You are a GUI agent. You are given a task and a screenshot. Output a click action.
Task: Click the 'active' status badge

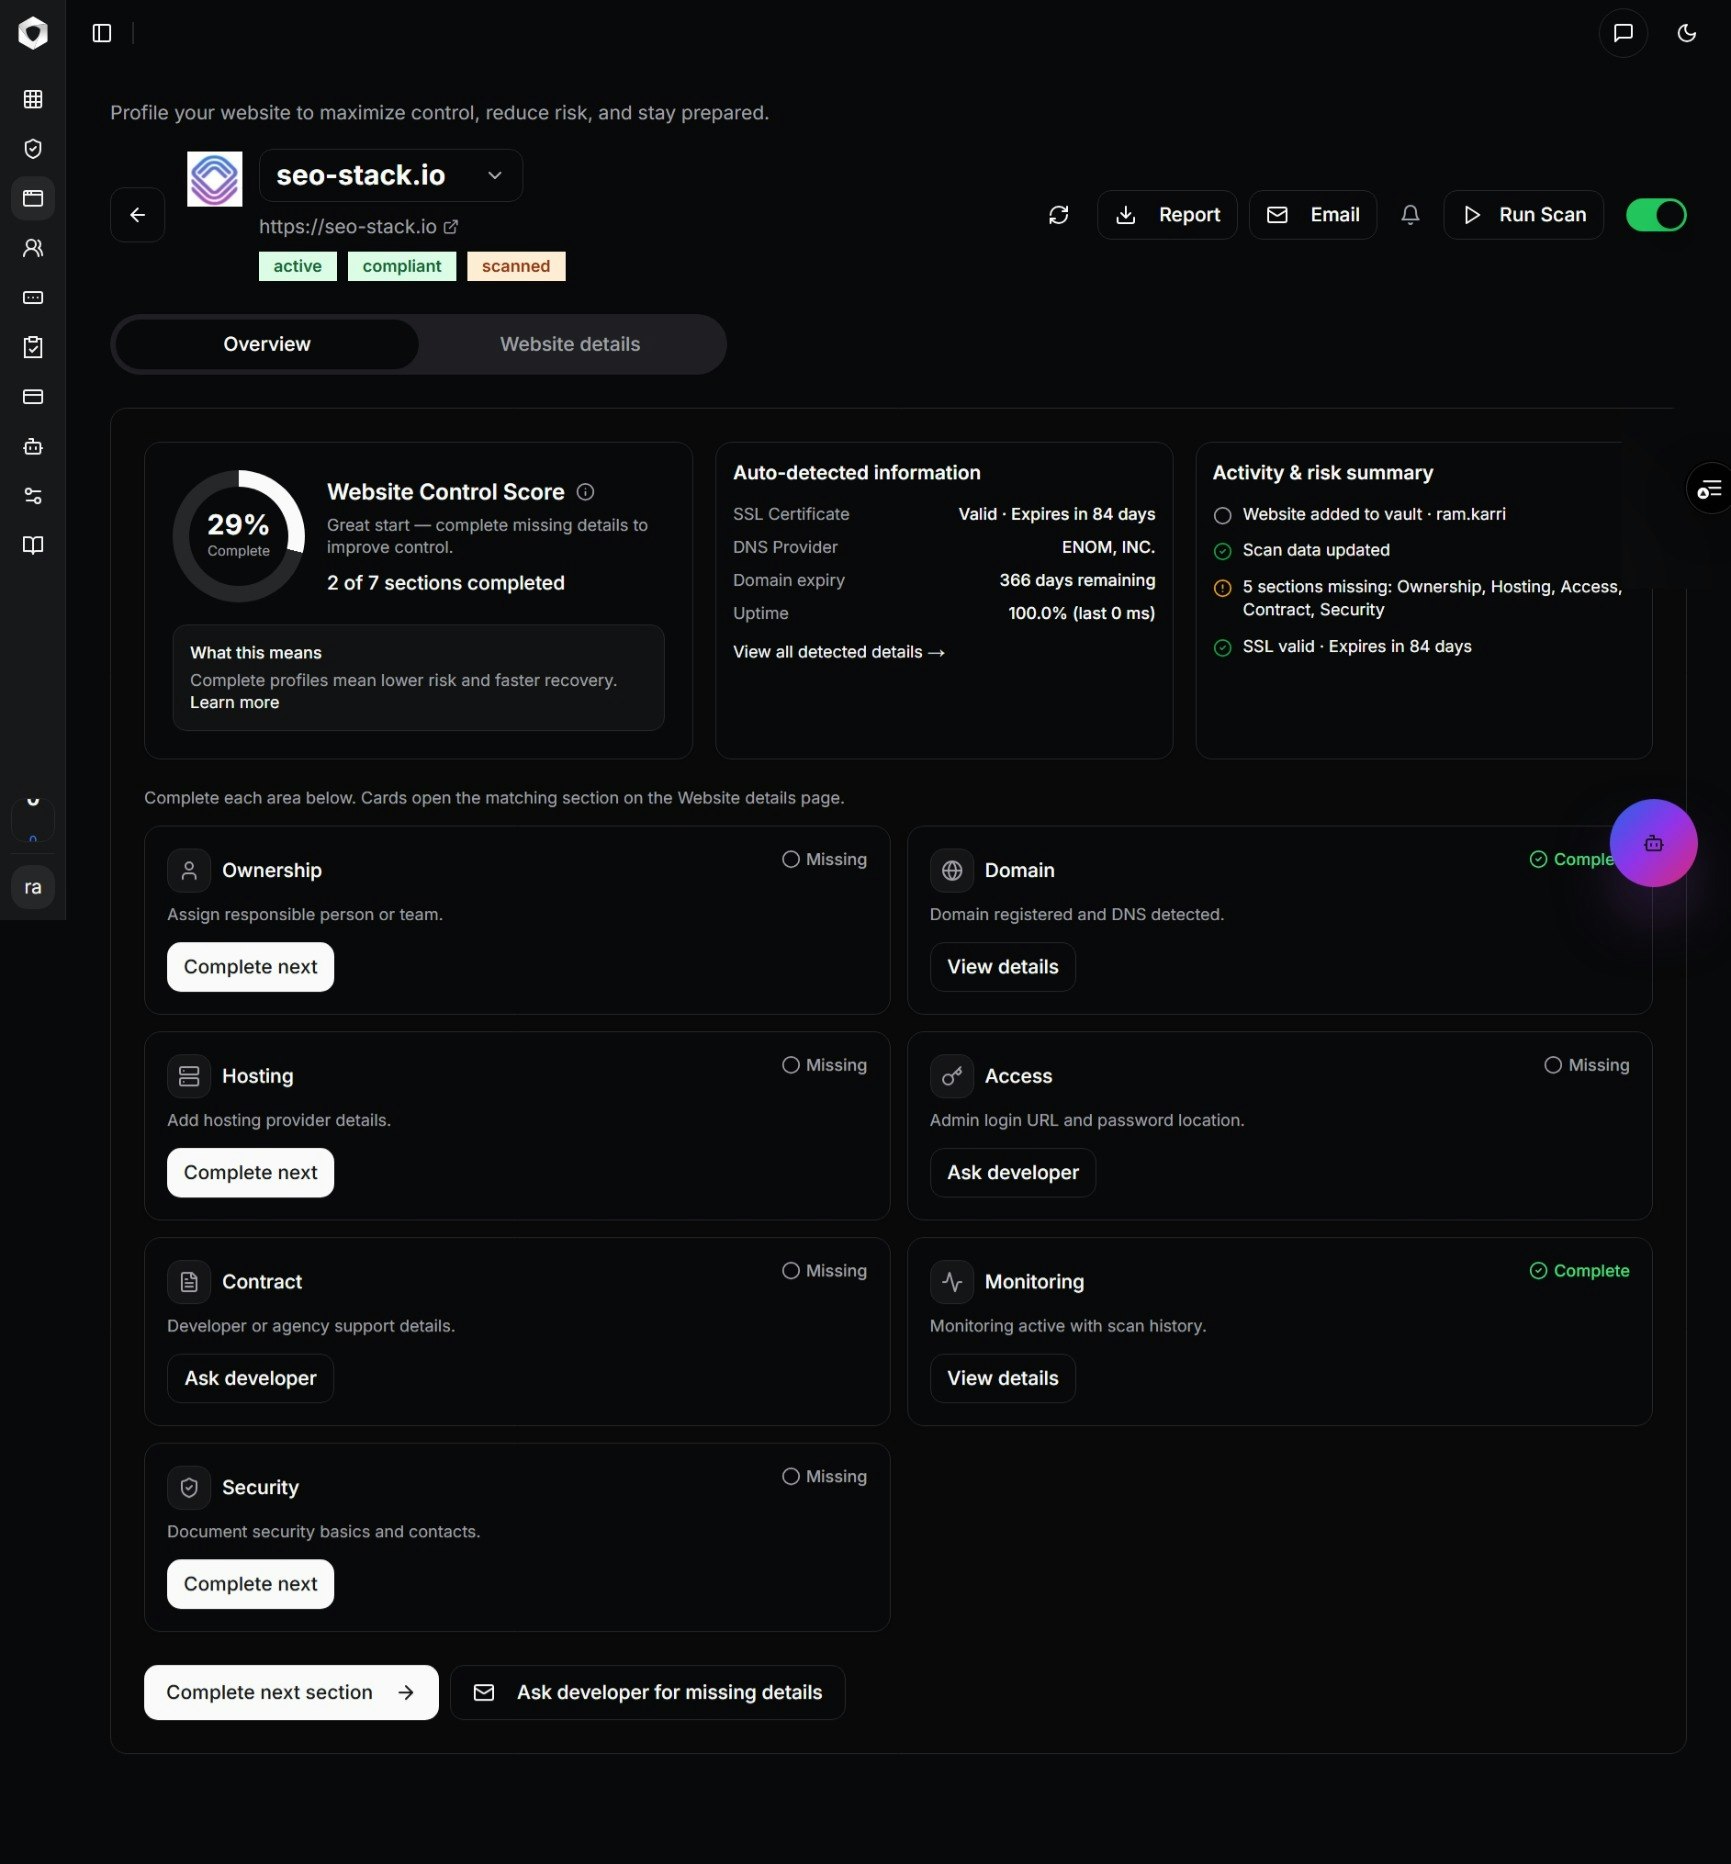[298, 266]
